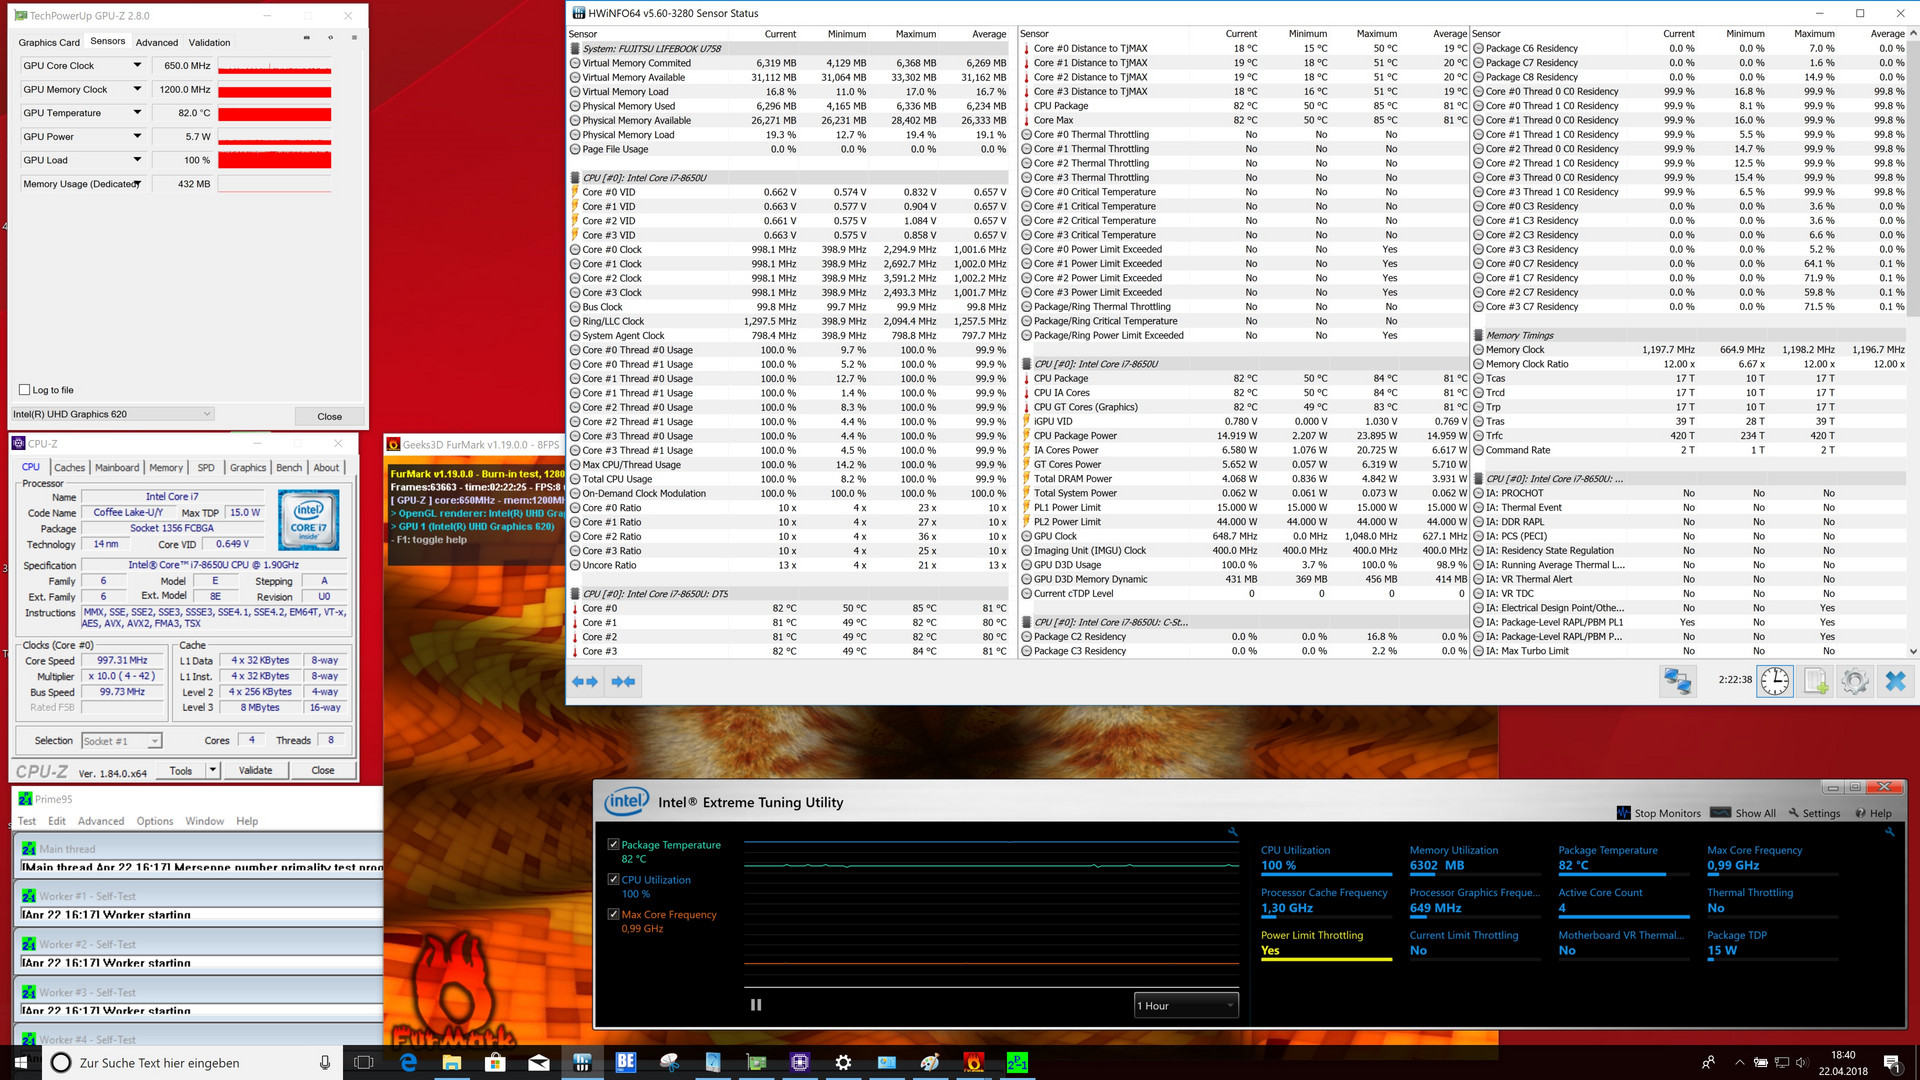
Task: Open the BE app in taskbar
Action: point(626,1062)
